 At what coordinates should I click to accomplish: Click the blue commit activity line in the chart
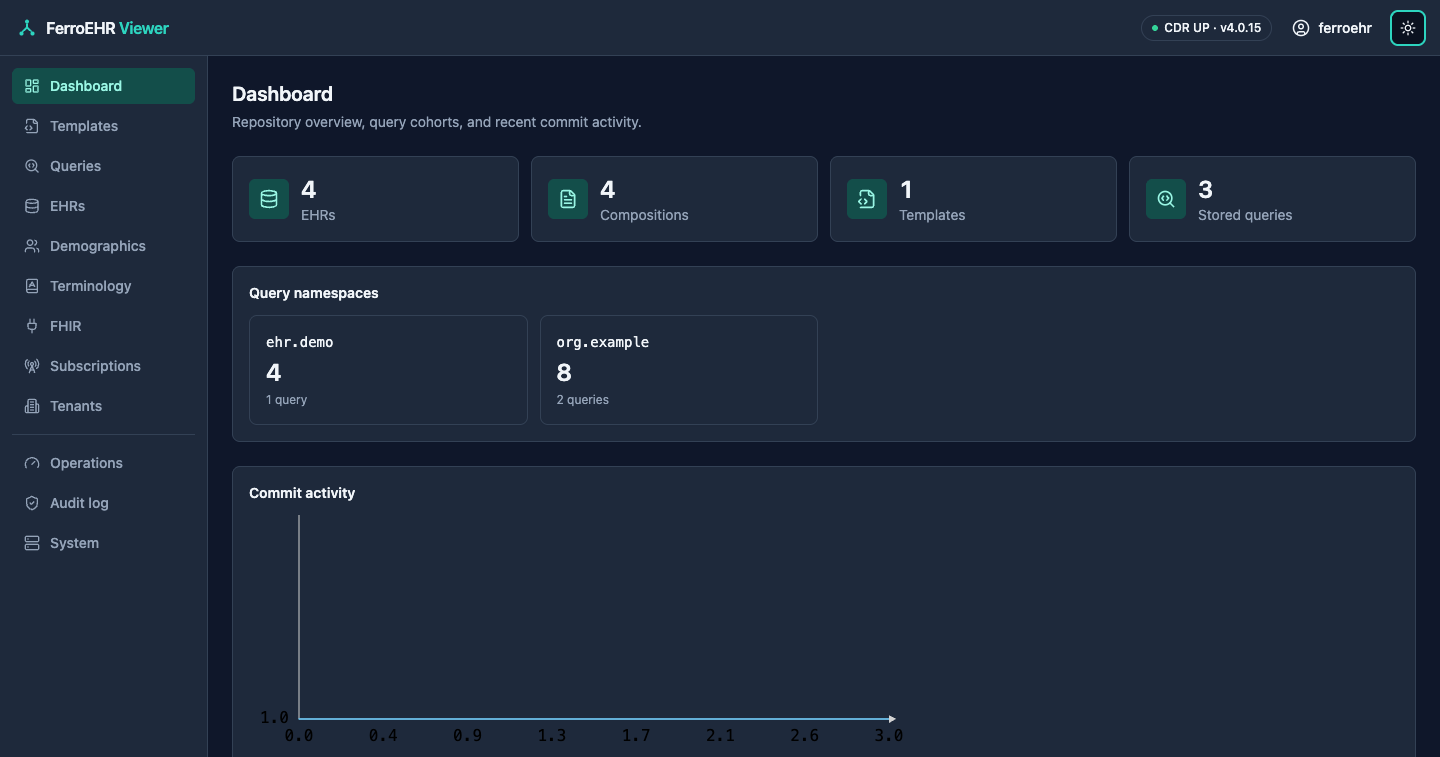[596, 718]
